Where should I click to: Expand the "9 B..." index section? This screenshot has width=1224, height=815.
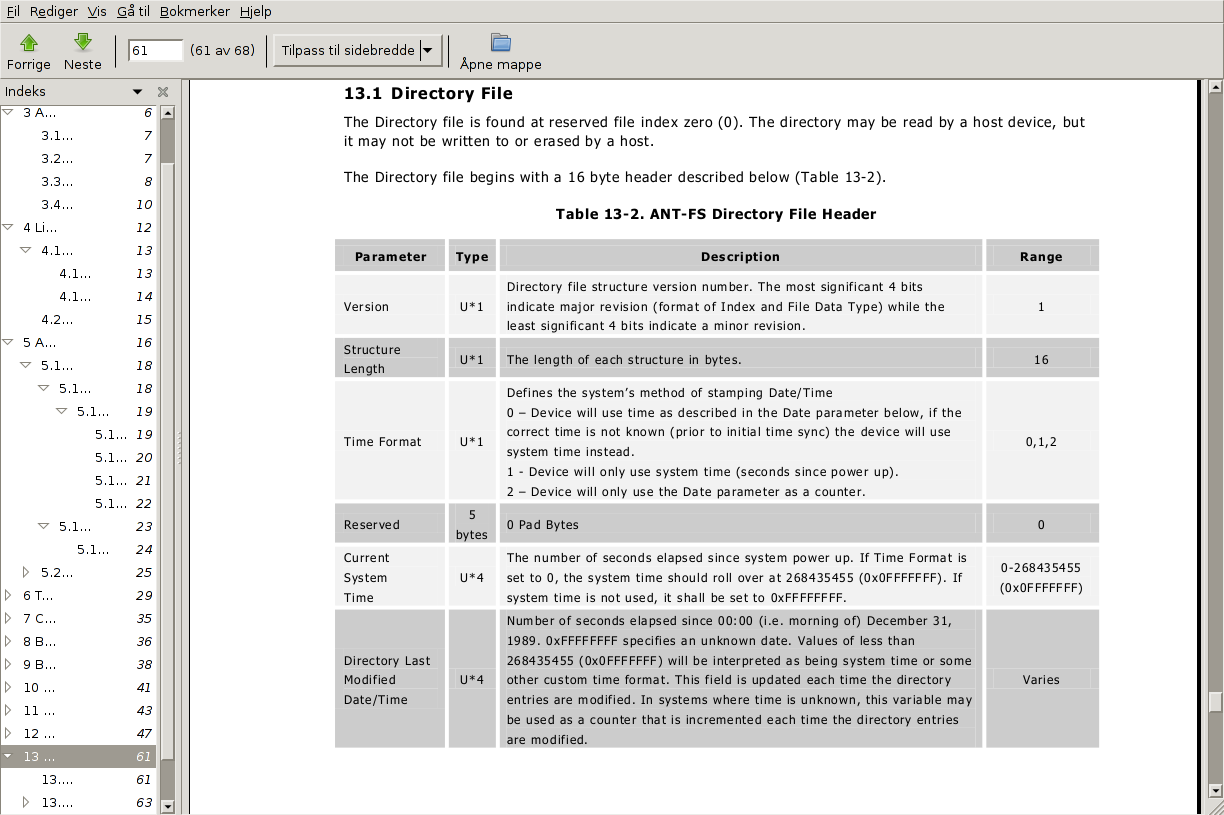[x=8, y=664]
